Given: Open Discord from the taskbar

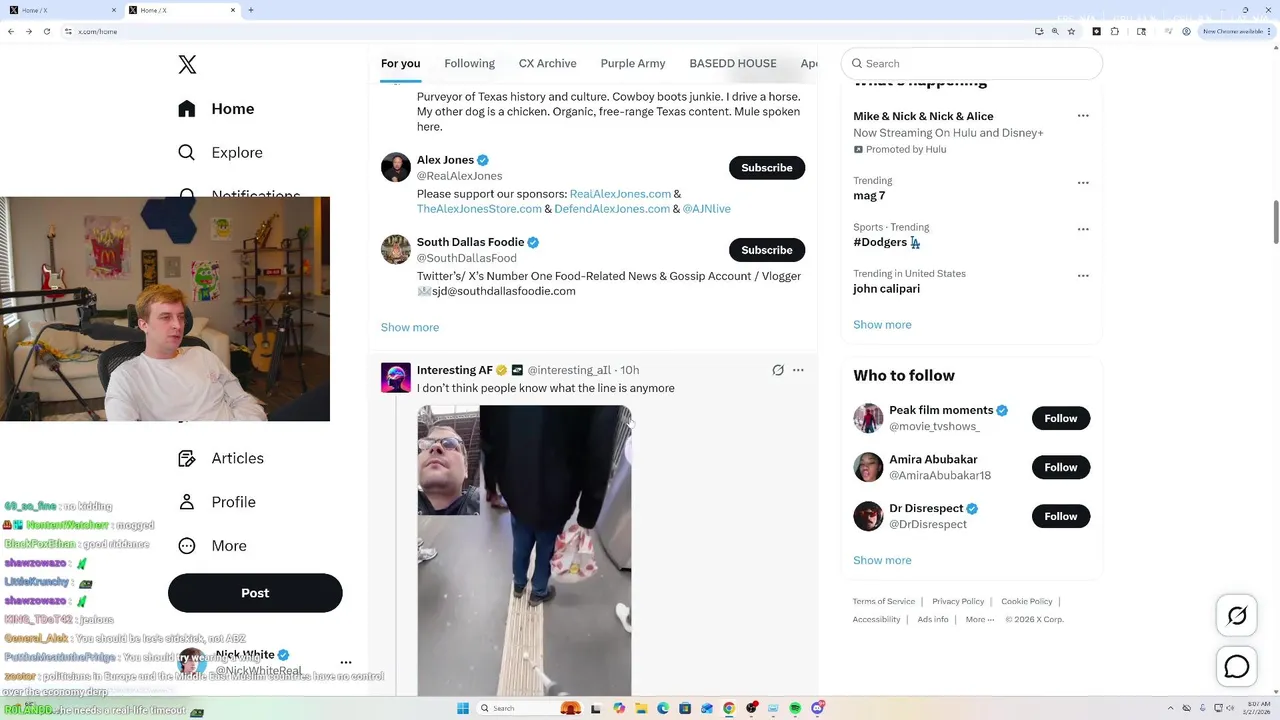Looking at the screenshot, I should point(818,708).
